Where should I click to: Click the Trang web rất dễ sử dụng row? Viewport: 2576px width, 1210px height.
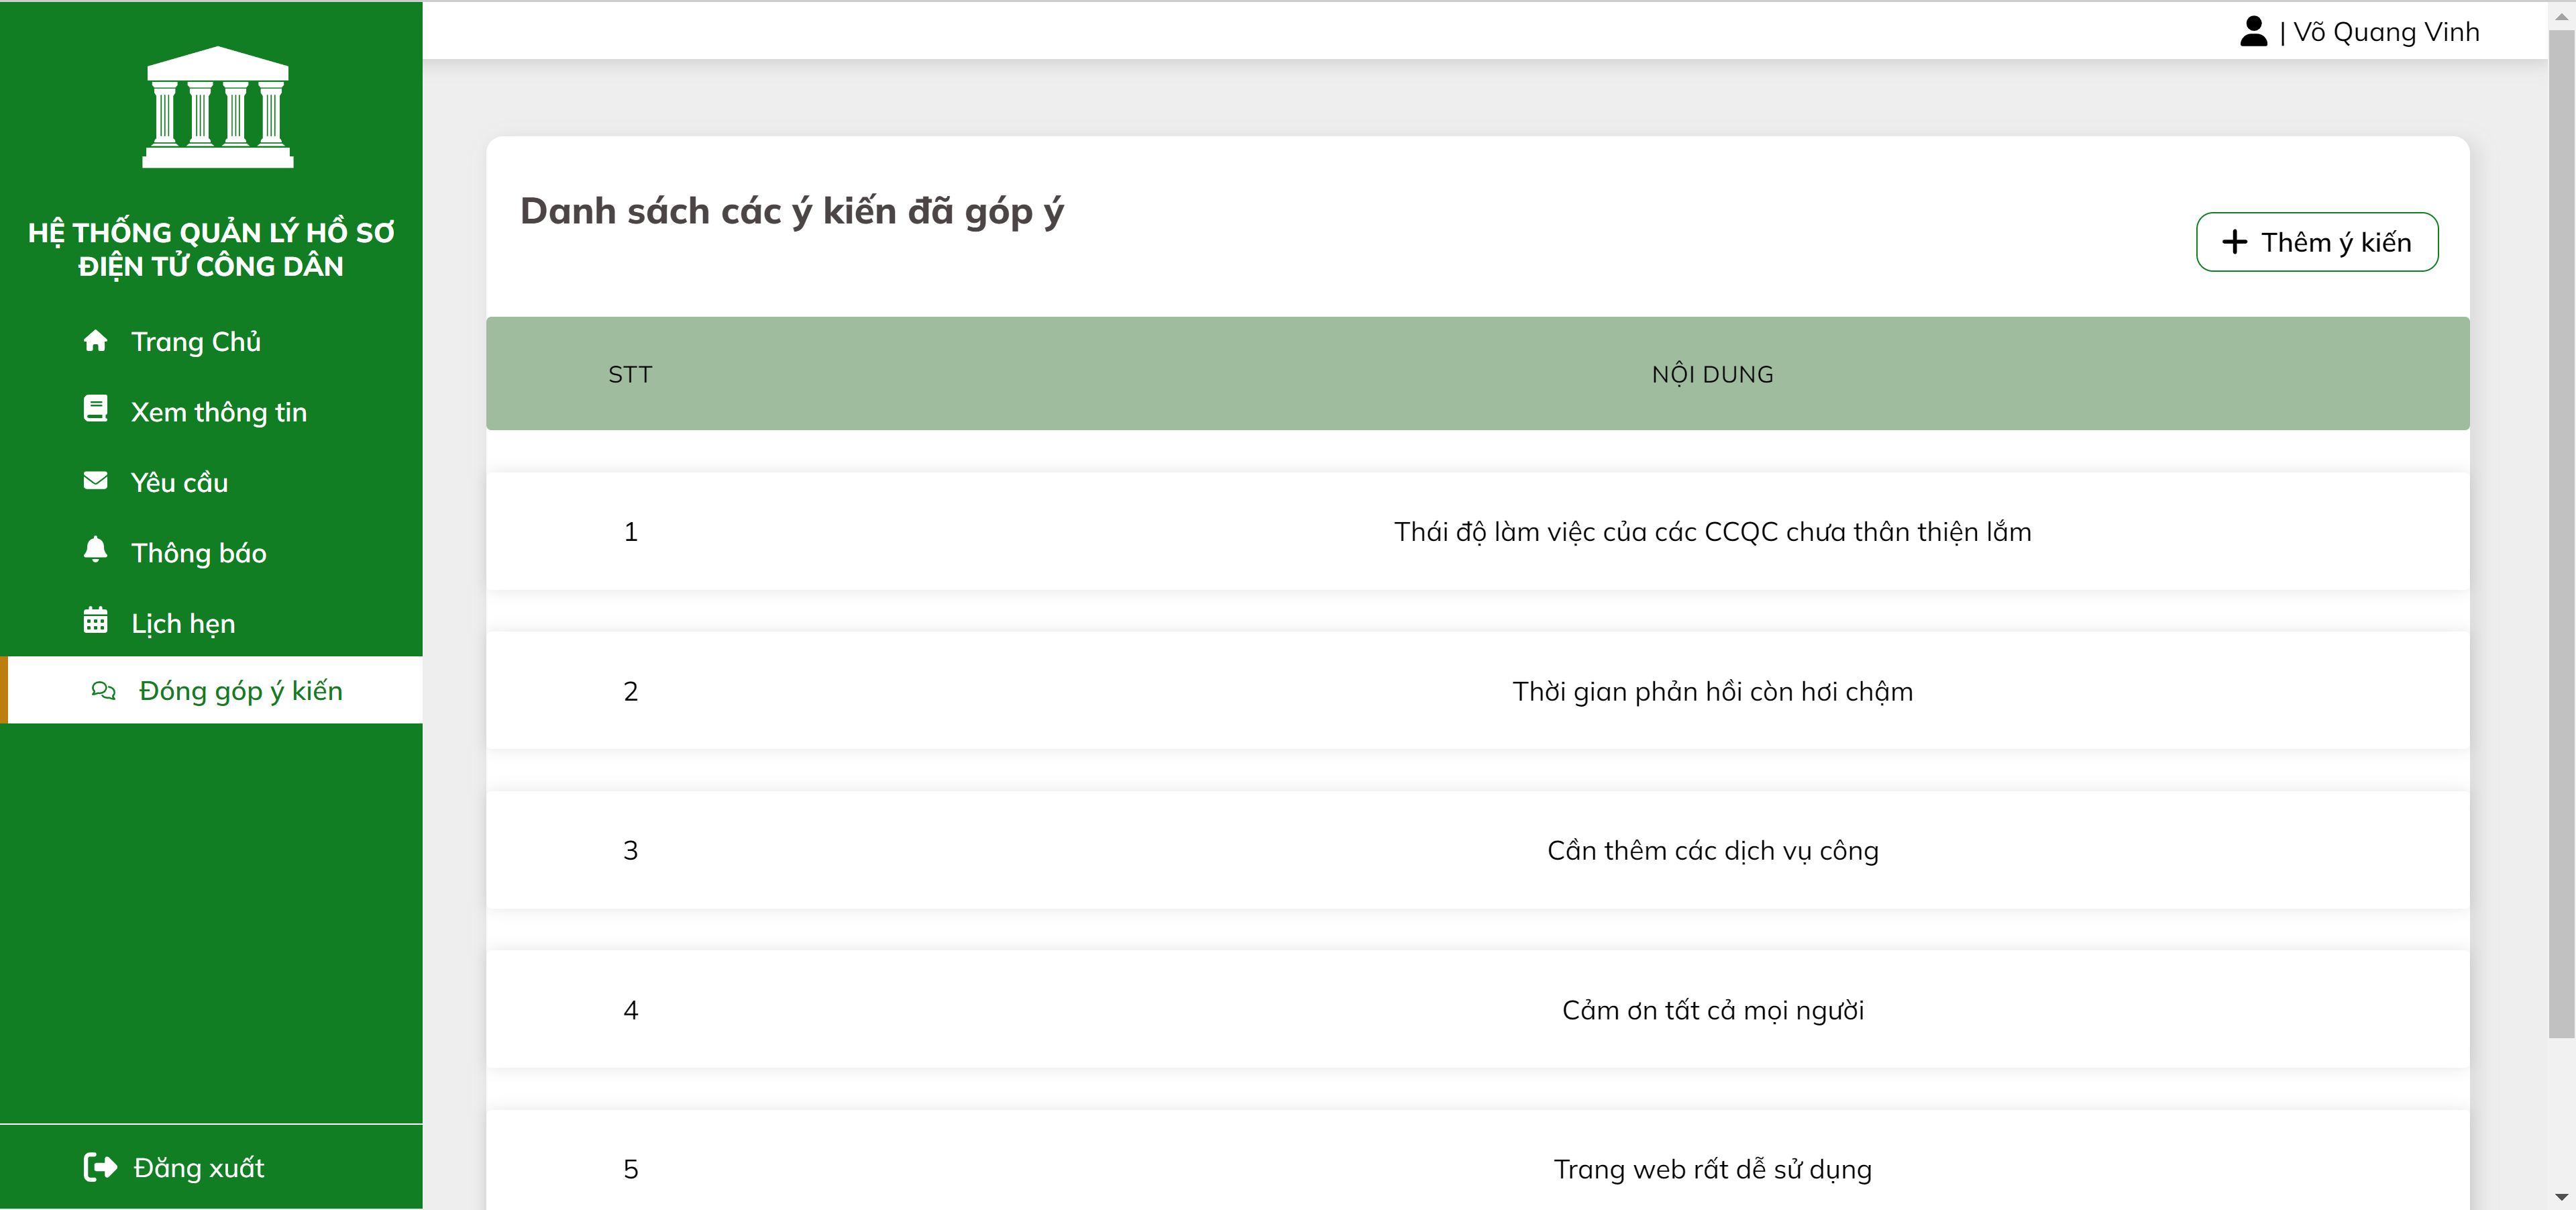coord(1712,1168)
